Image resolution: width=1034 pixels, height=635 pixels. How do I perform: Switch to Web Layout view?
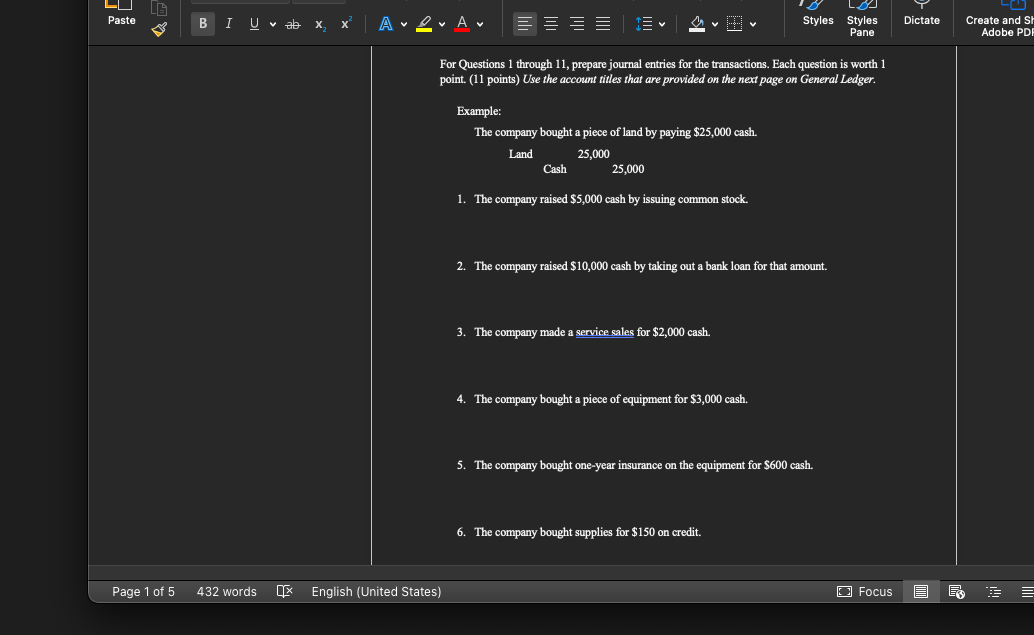956,591
